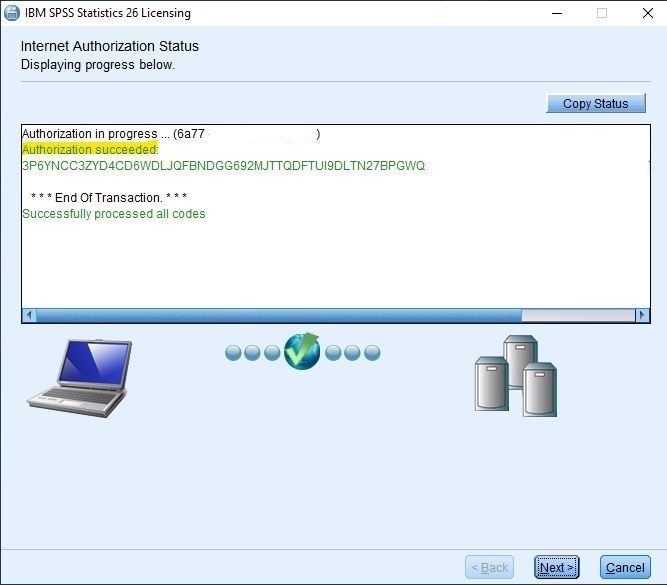Image resolution: width=667 pixels, height=585 pixels.
Task: Minimize the Licensing window
Action: [557, 13]
